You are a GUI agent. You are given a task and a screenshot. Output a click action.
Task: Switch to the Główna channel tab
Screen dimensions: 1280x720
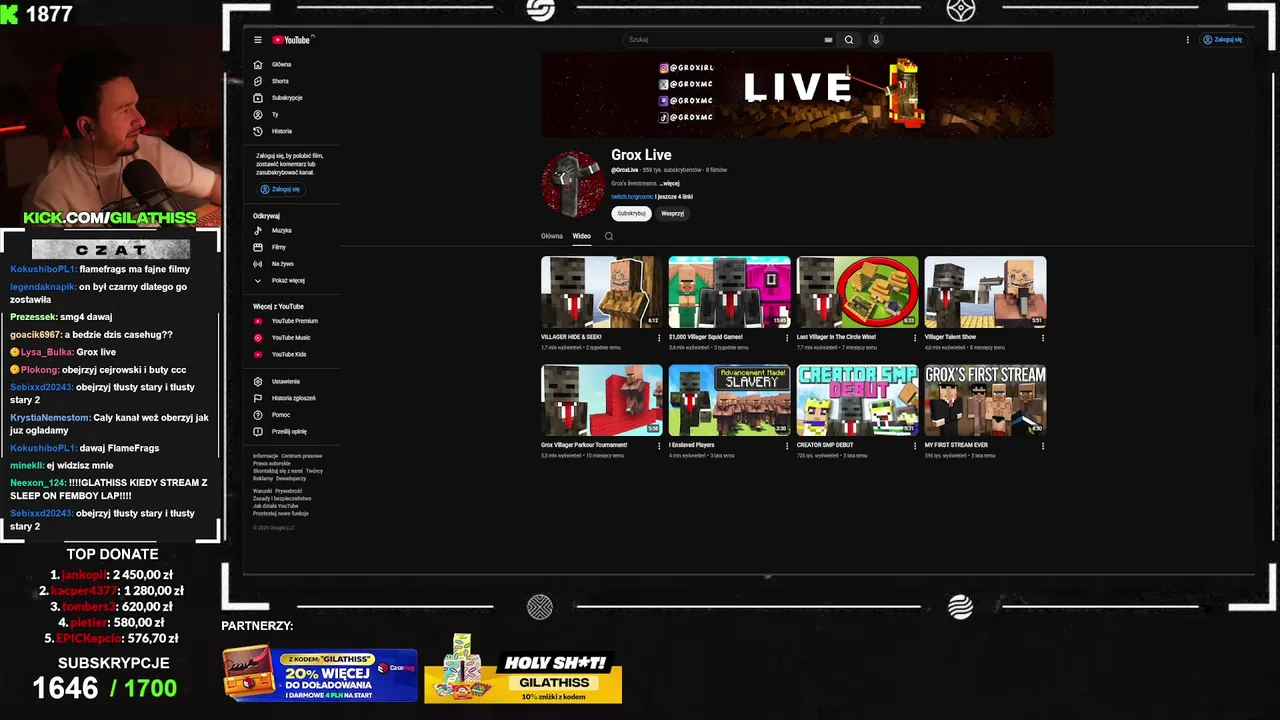[x=552, y=236]
